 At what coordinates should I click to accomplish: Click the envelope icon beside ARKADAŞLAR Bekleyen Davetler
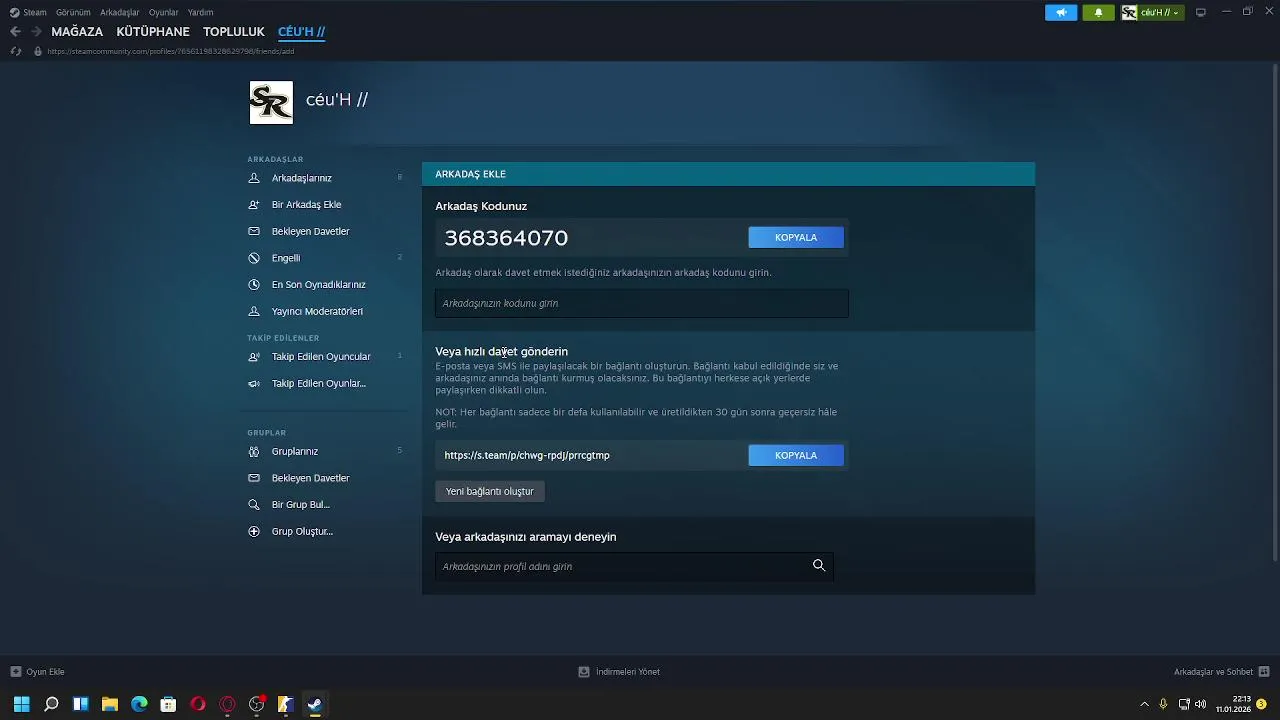point(254,231)
